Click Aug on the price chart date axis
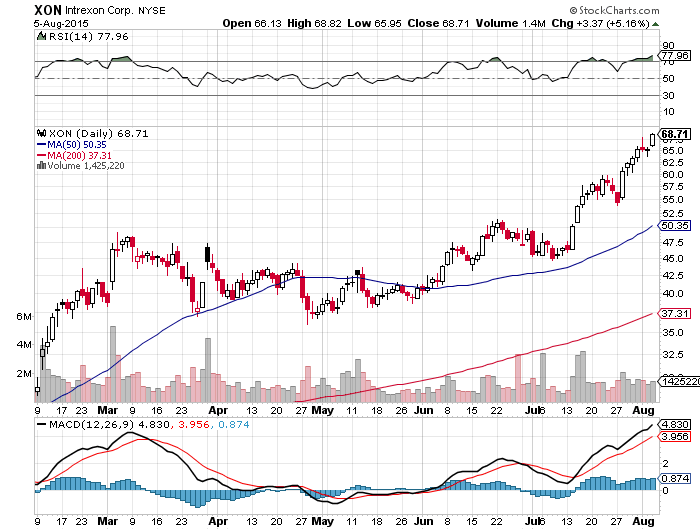 coord(643,410)
